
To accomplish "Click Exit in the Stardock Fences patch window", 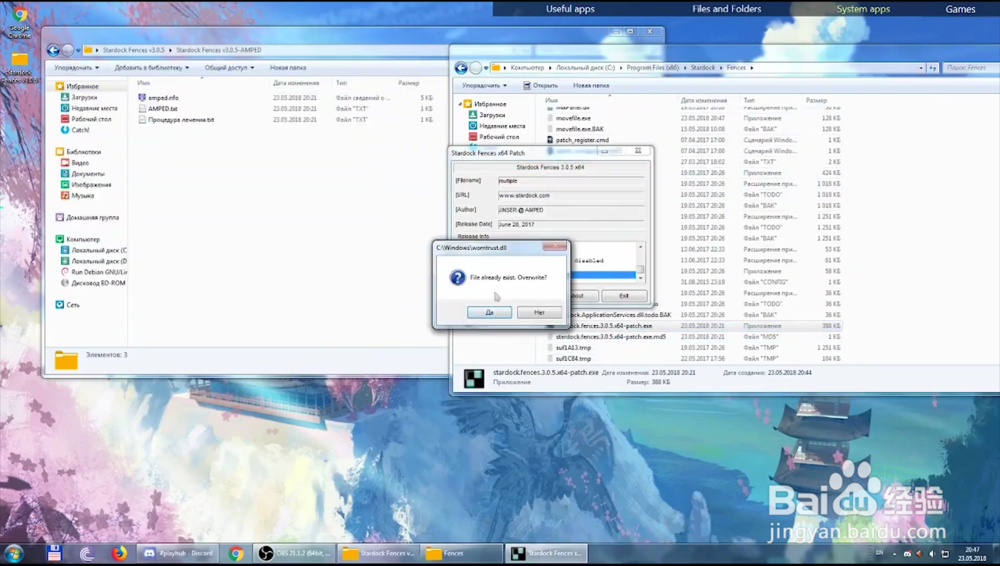I will (x=624, y=295).
